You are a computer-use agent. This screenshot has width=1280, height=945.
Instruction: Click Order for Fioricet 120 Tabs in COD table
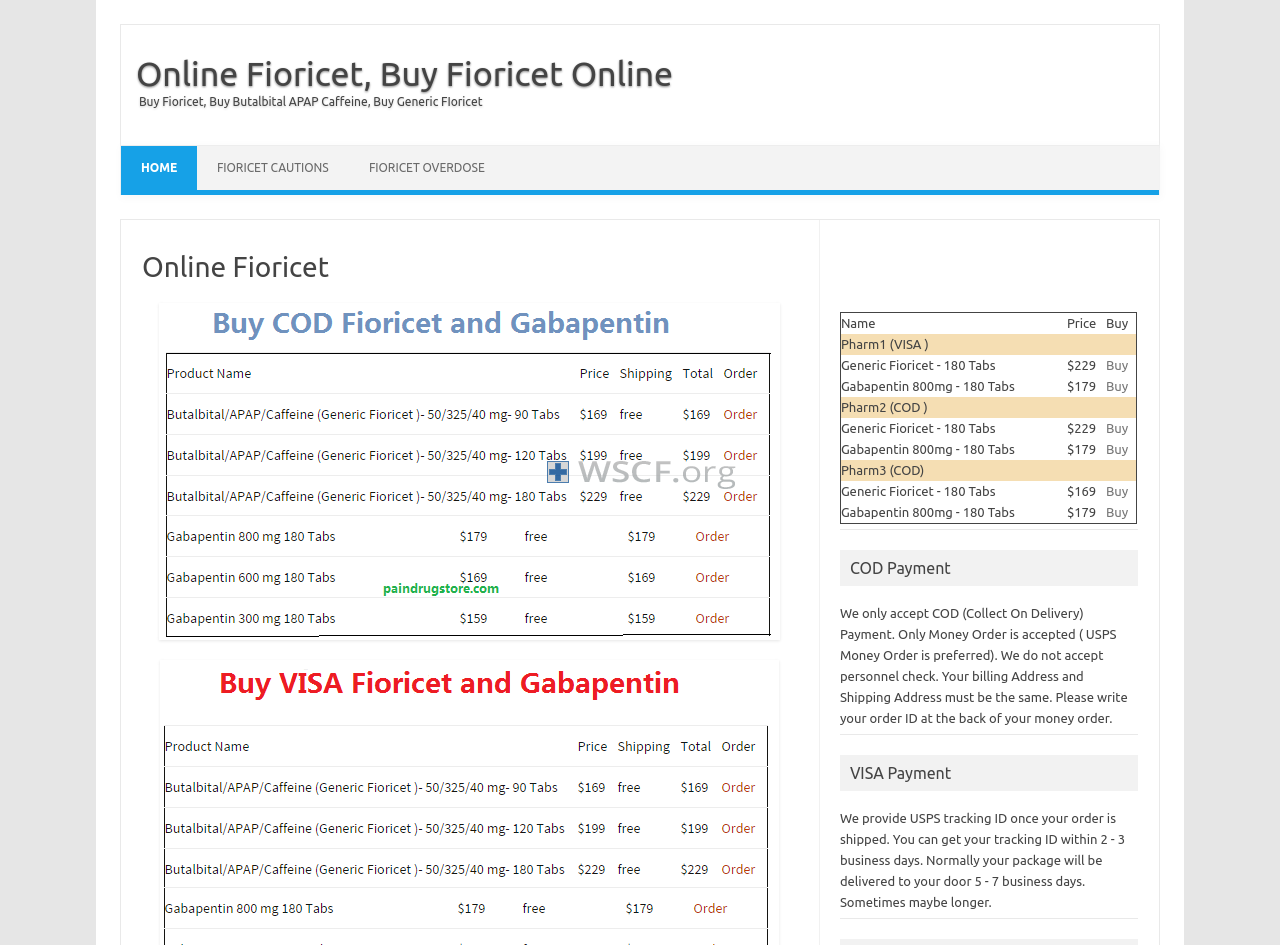click(x=740, y=455)
